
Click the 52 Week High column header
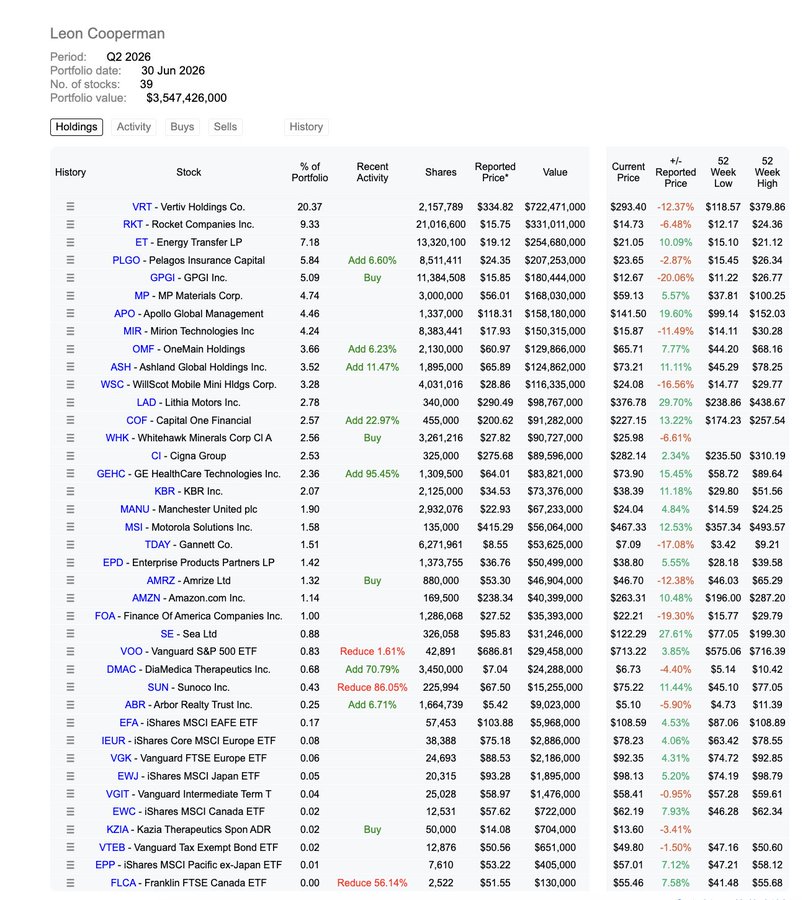[x=767, y=172]
